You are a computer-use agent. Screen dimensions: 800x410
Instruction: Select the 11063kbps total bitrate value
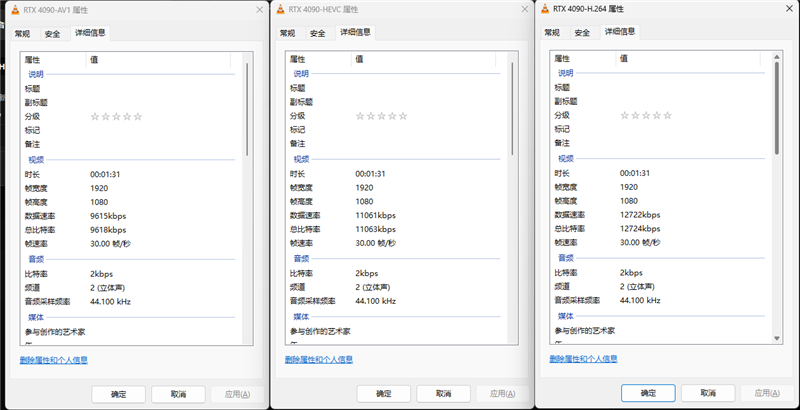coord(376,229)
